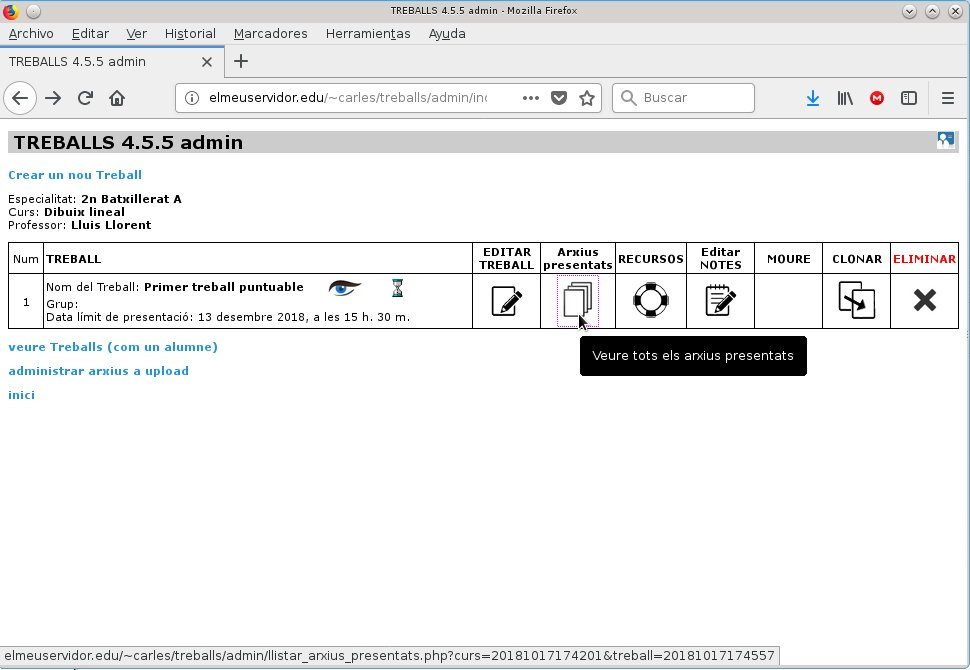Delete the treball using the X icon

925,301
